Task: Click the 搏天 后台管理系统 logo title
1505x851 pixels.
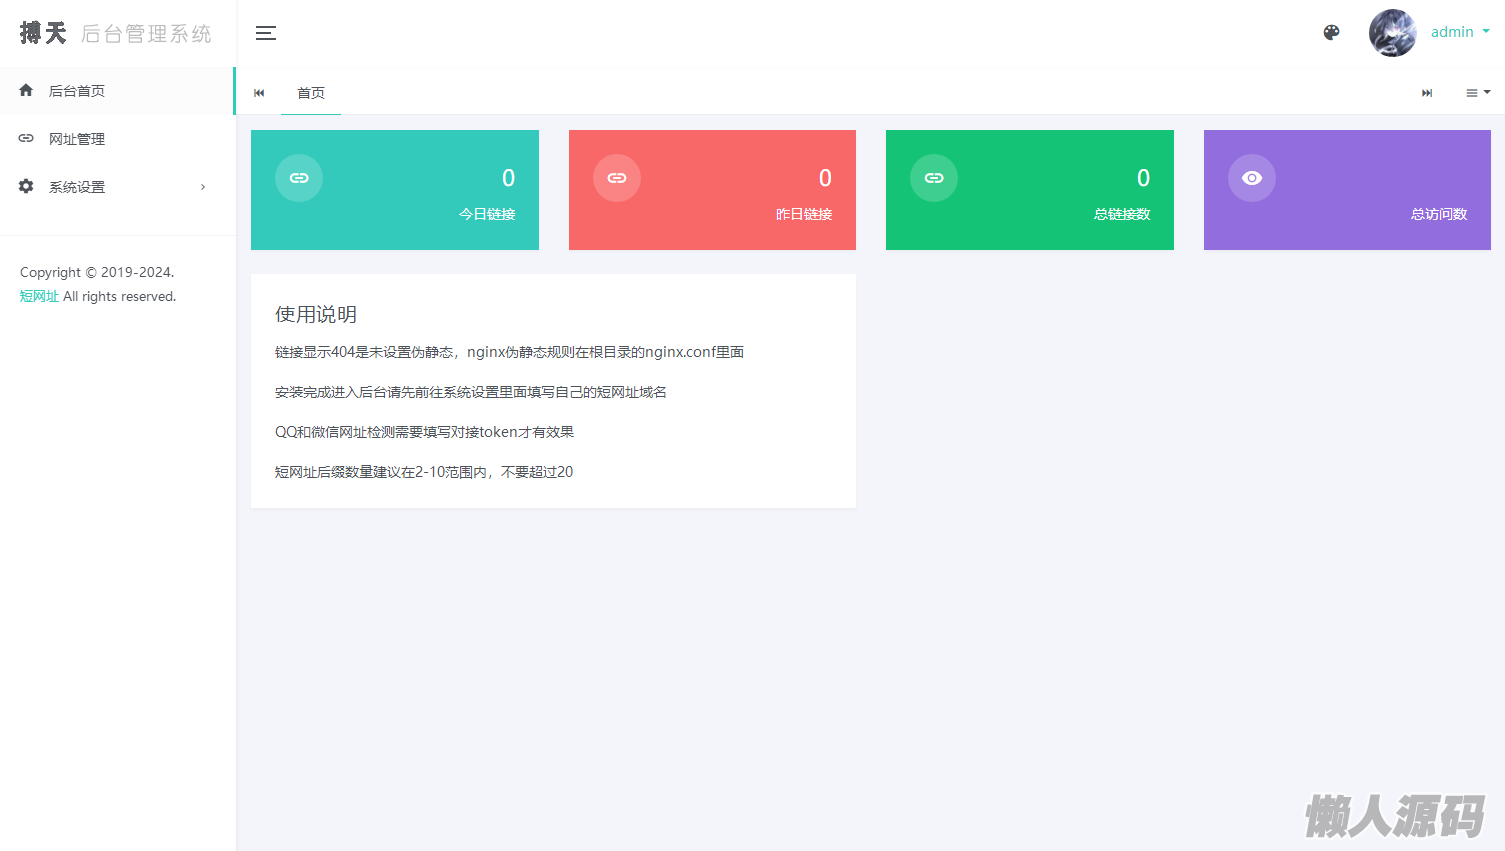Action: (x=116, y=33)
